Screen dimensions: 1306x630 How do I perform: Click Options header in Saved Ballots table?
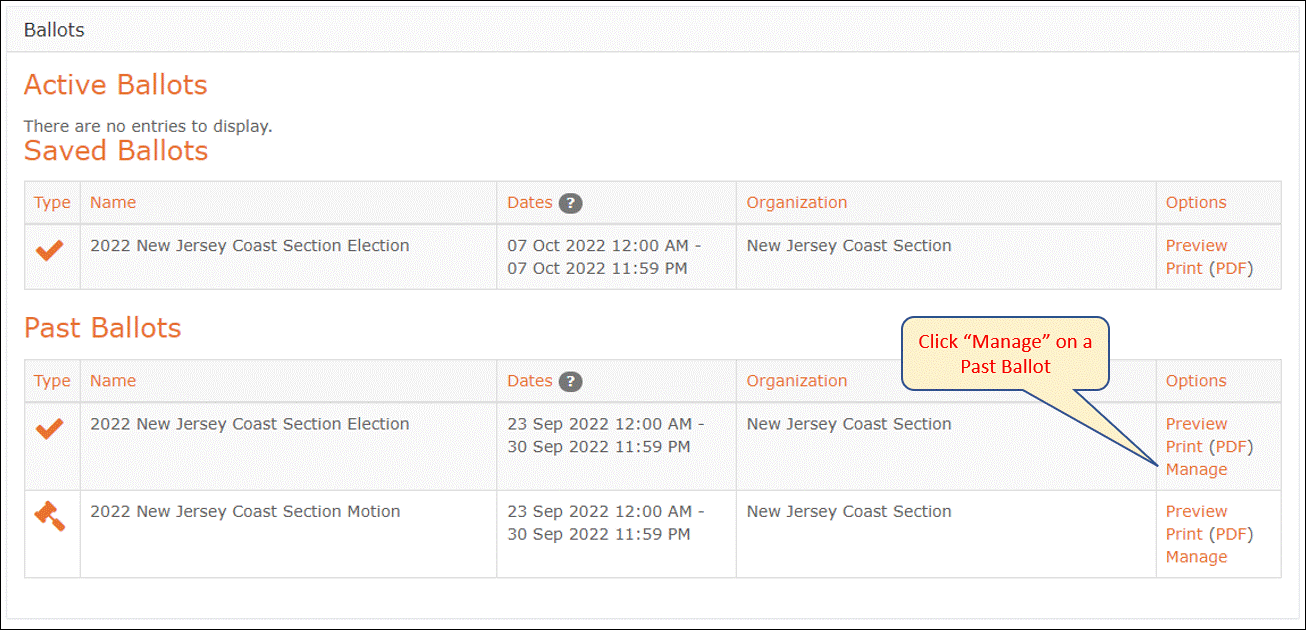(x=1196, y=202)
